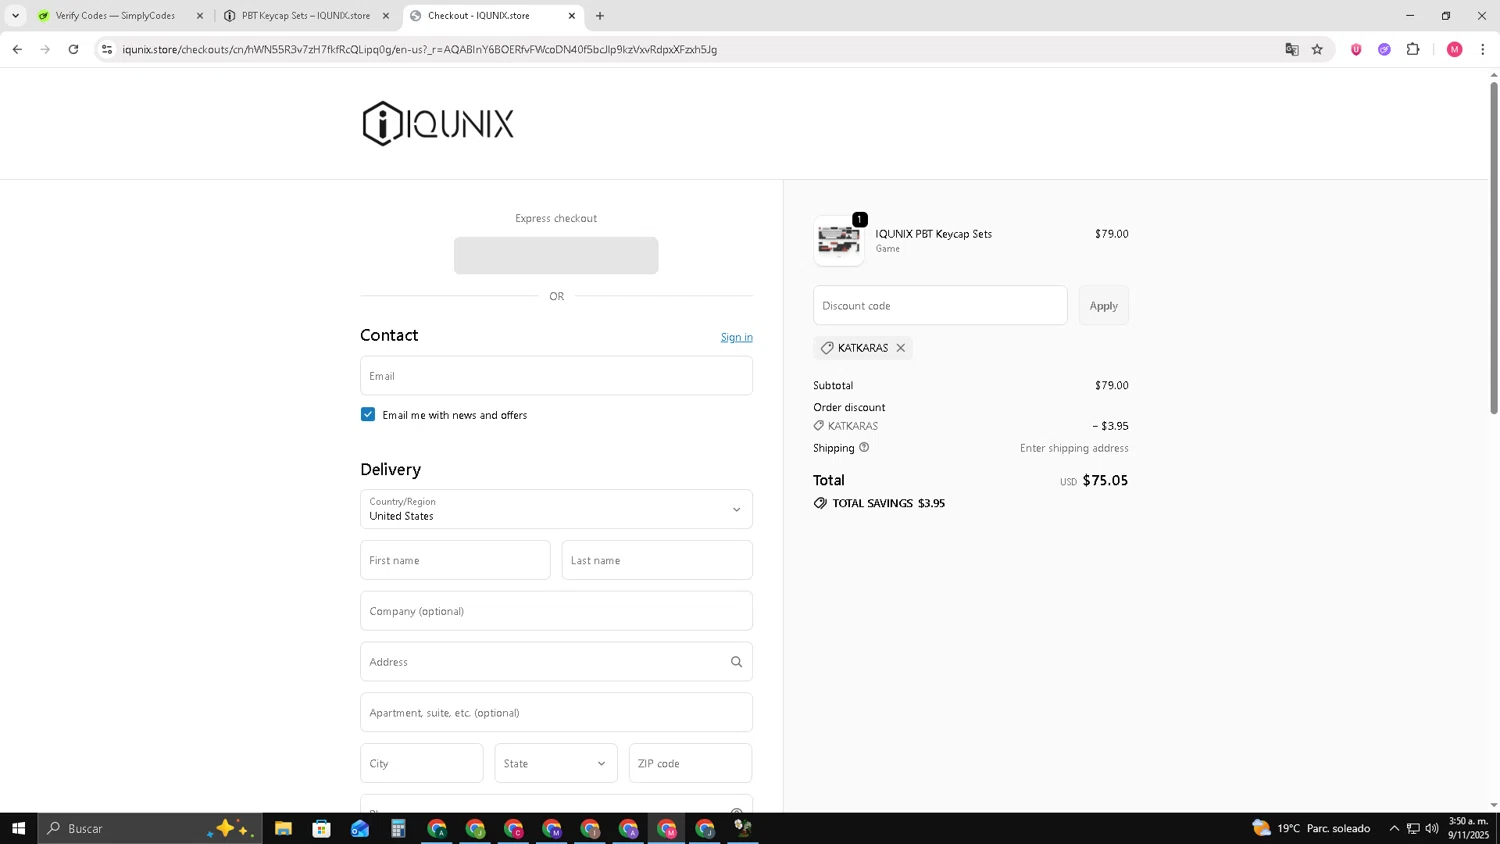The height and width of the screenshot is (844, 1500).
Task: Click the IQUNIX logo
Action: [x=438, y=124]
